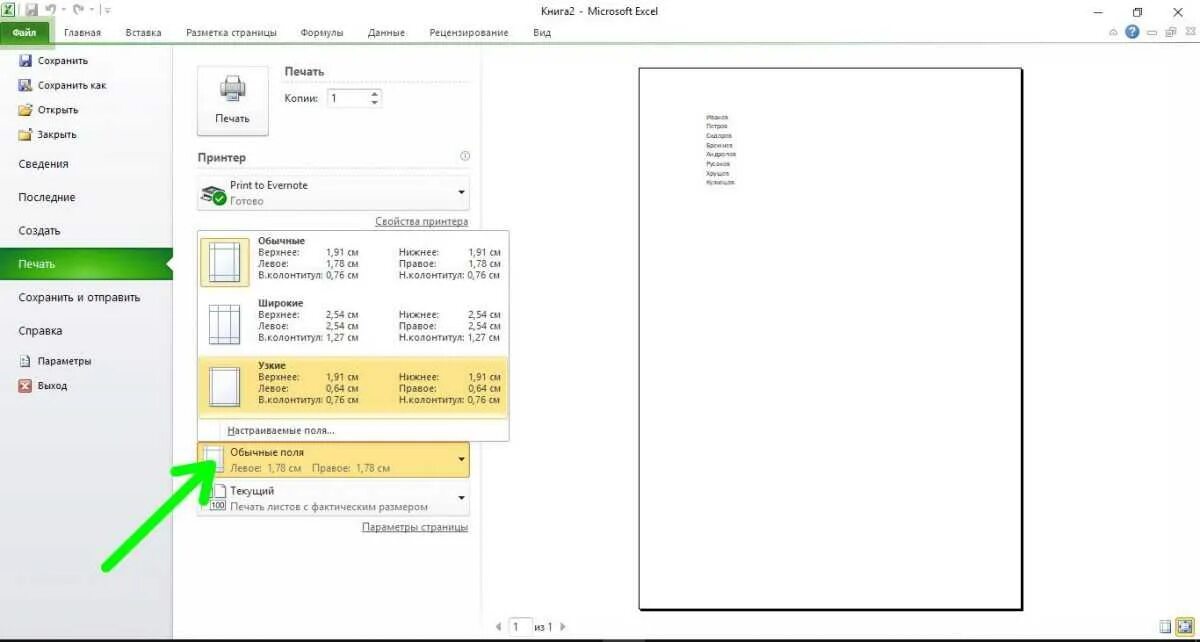1200x642 pixels.
Task: Open the Формулы ribbon tab
Action: coord(322,32)
